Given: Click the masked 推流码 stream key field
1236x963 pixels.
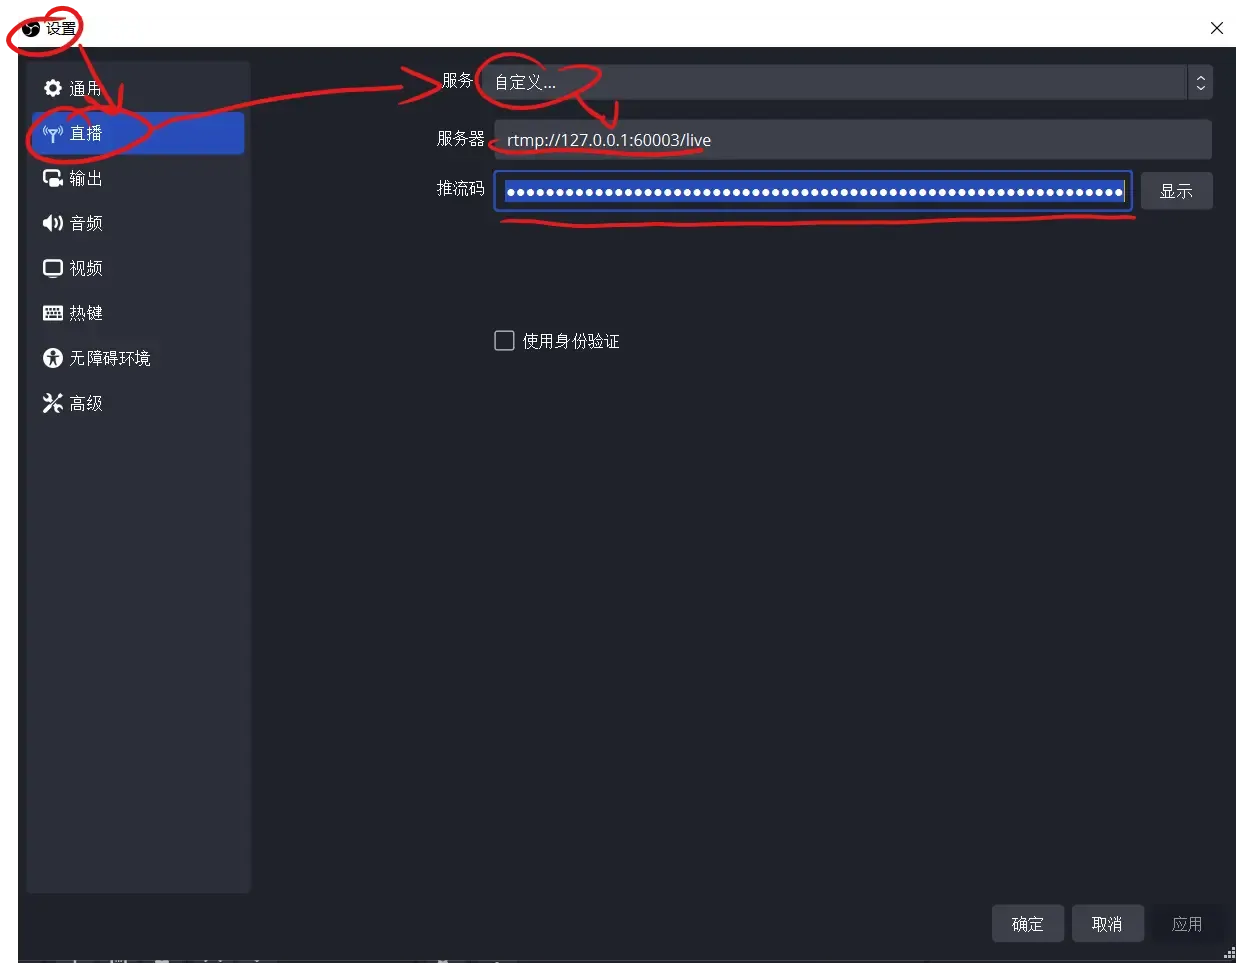Looking at the screenshot, I should [813, 191].
